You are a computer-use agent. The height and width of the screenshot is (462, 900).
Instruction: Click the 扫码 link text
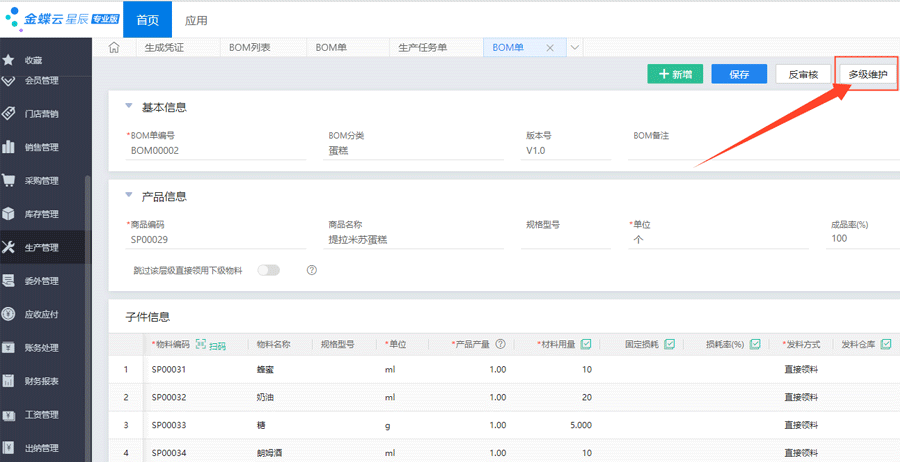pyautogui.click(x=218, y=345)
